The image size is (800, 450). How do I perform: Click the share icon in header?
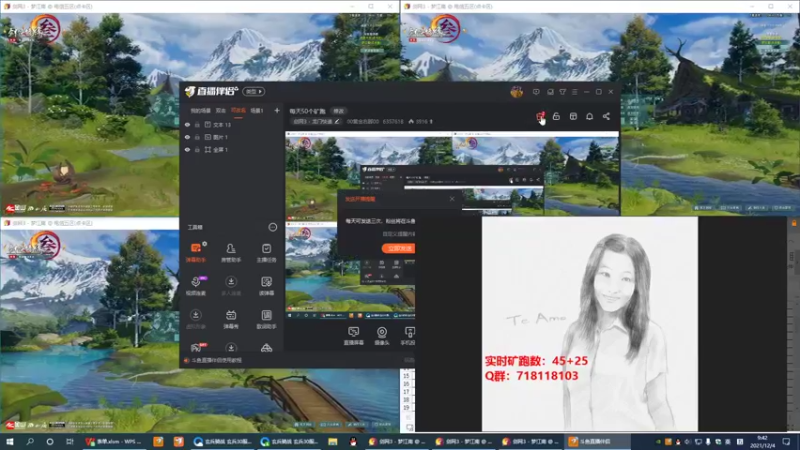click(x=606, y=116)
